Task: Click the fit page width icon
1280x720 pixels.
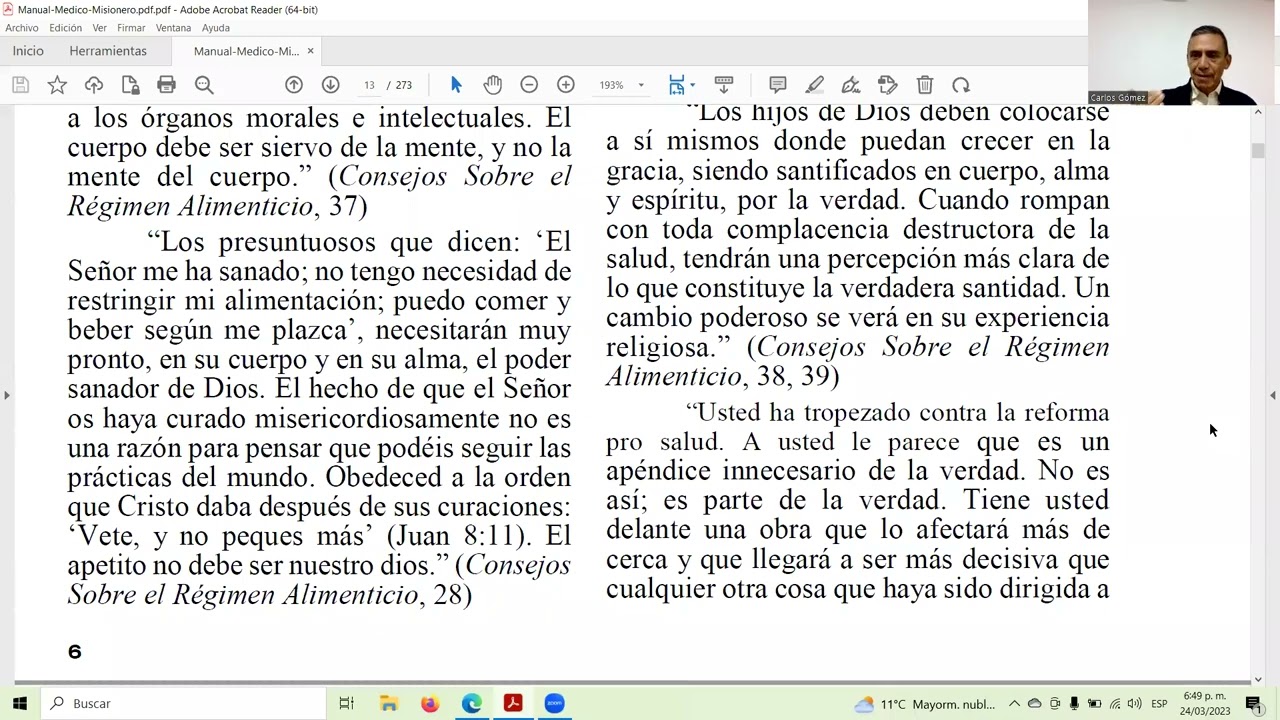Action: tap(677, 85)
